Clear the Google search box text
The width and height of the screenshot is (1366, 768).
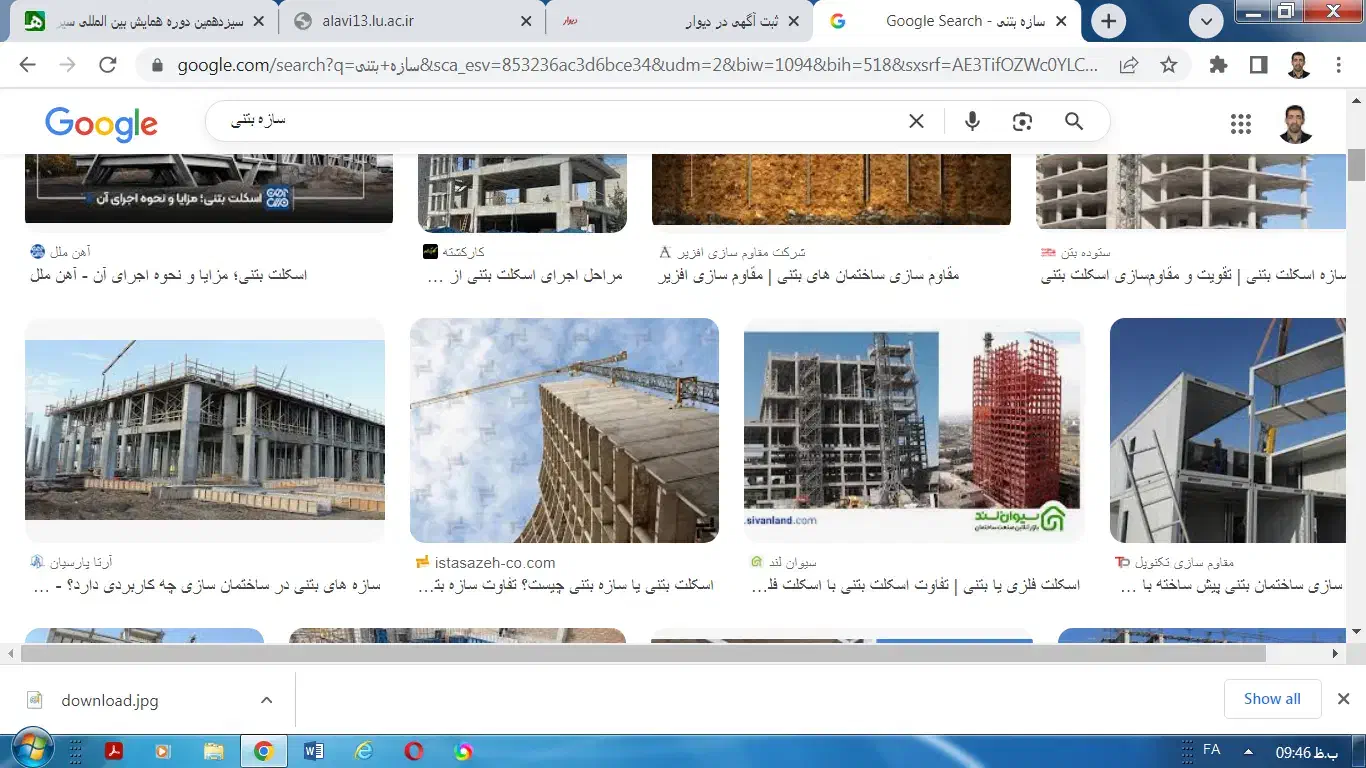916,121
